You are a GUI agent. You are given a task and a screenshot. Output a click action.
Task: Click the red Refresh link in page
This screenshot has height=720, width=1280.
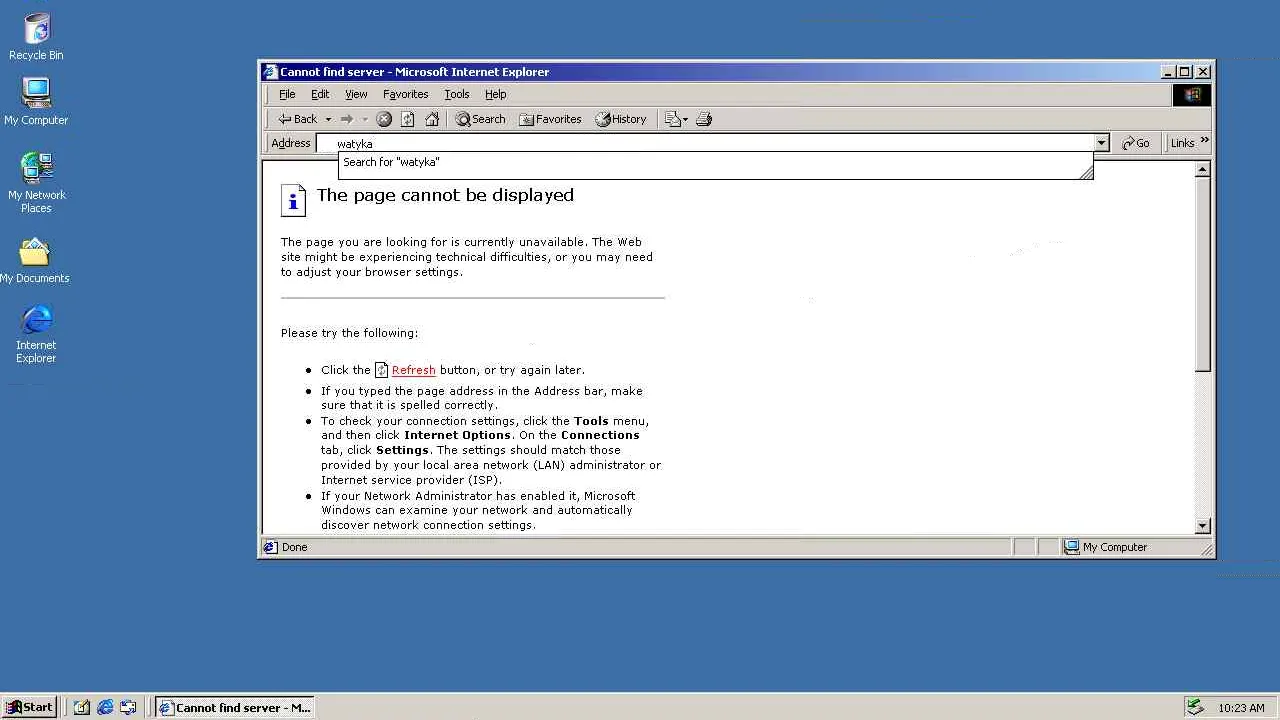(413, 370)
